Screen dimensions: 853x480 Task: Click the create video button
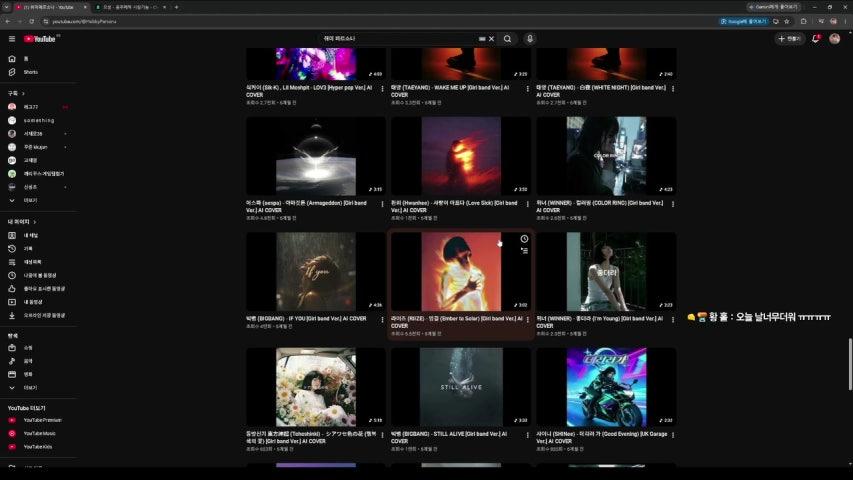pyautogui.click(x=789, y=39)
